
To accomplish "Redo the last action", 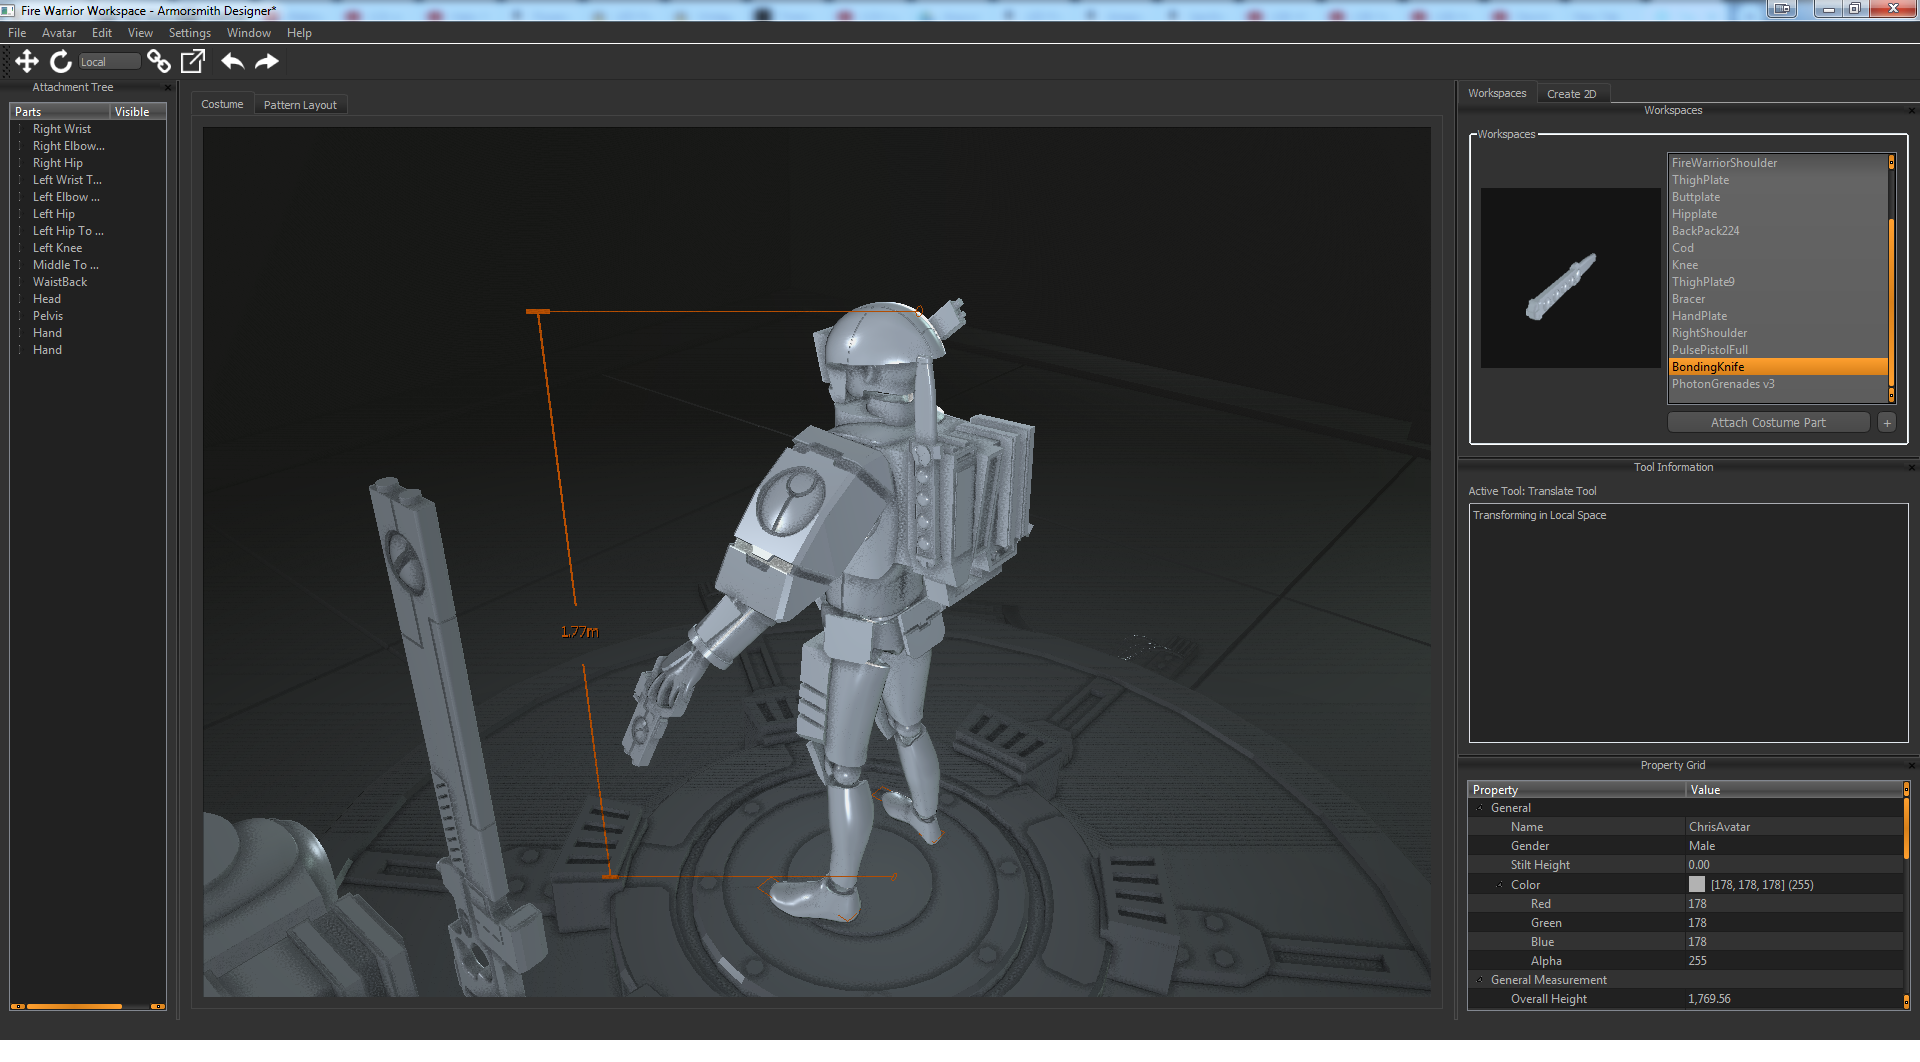I will click(267, 62).
